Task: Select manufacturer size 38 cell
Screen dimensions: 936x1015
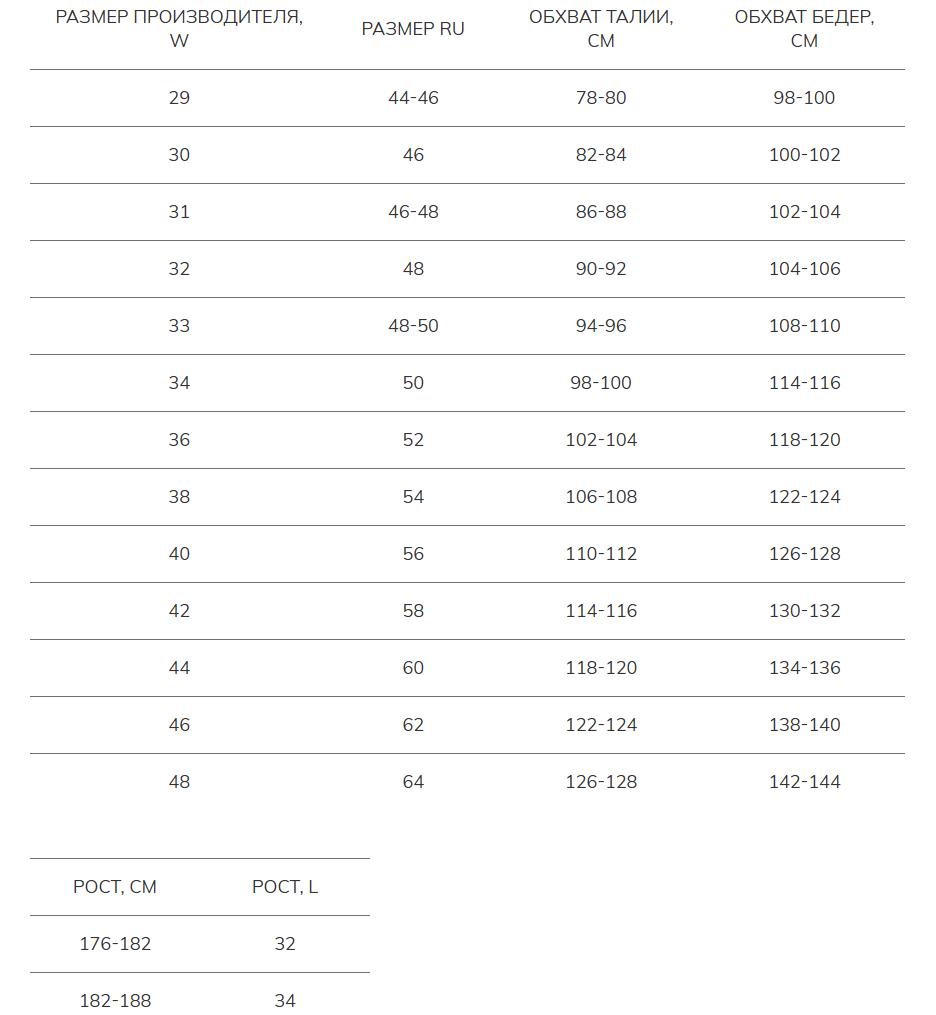Action: [x=179, y=496]
